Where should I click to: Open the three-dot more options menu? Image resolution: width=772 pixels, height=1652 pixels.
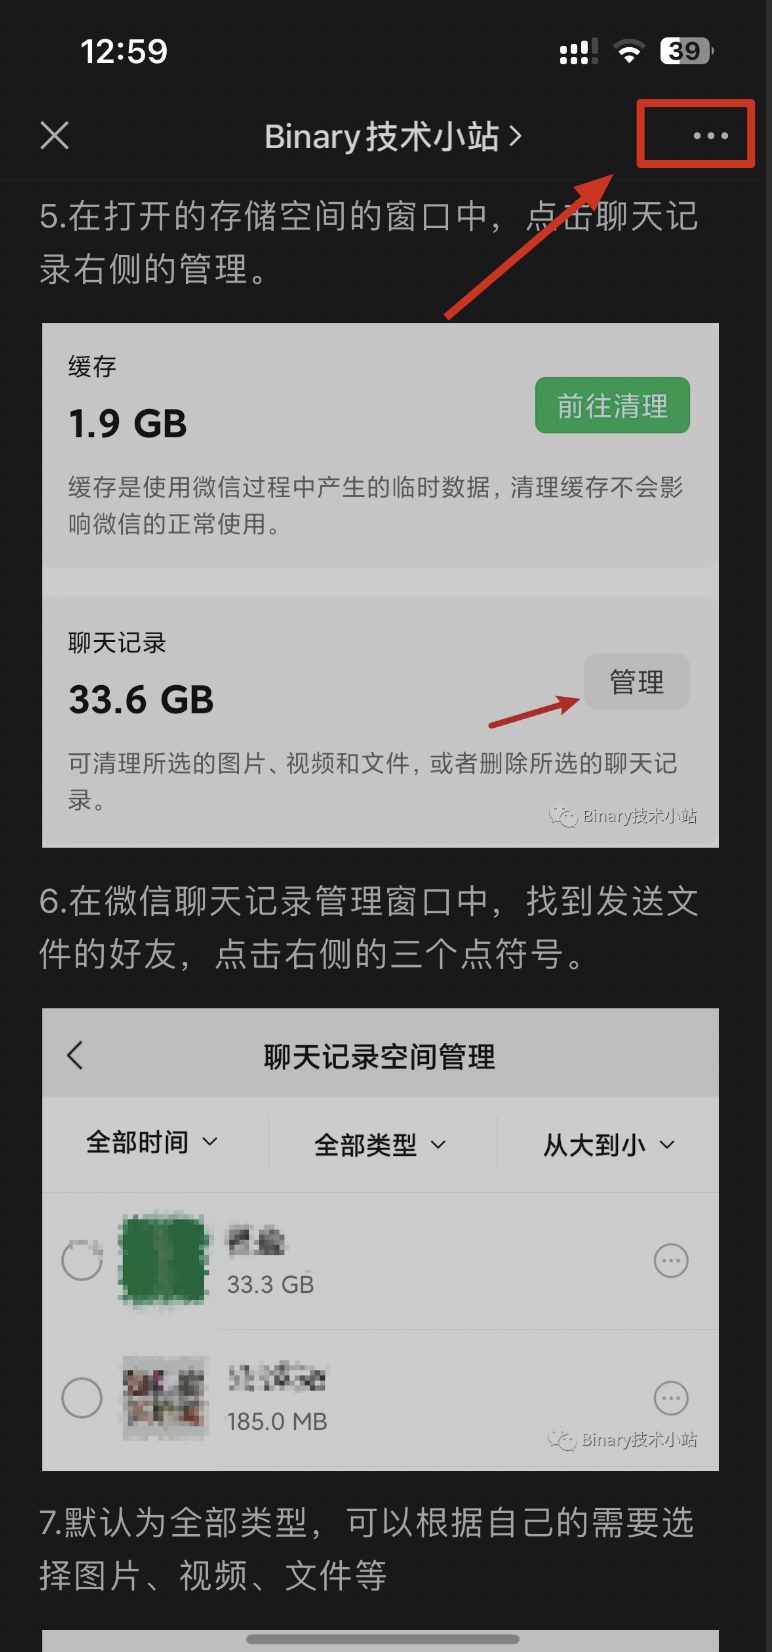coord(711,135)
